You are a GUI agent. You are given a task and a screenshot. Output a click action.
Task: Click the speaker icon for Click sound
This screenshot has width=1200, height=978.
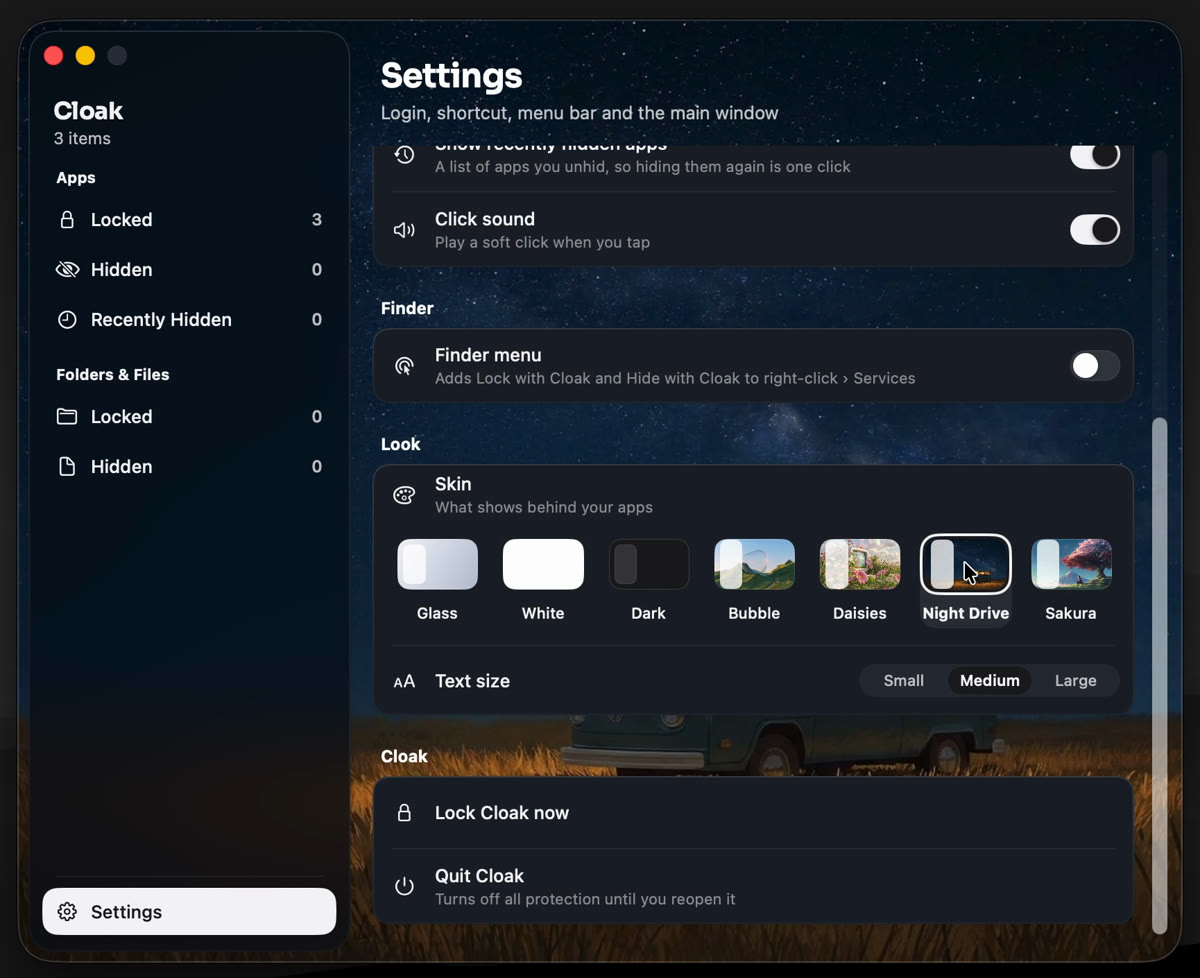coord(404,230)
